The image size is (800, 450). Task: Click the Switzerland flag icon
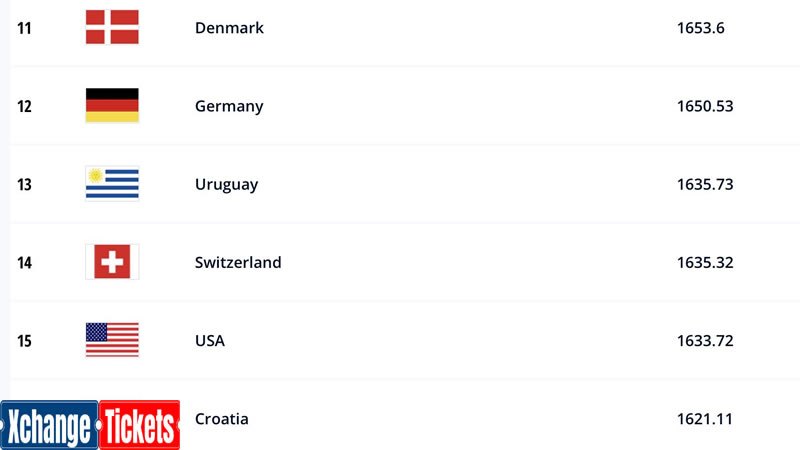tap(112, 262)
